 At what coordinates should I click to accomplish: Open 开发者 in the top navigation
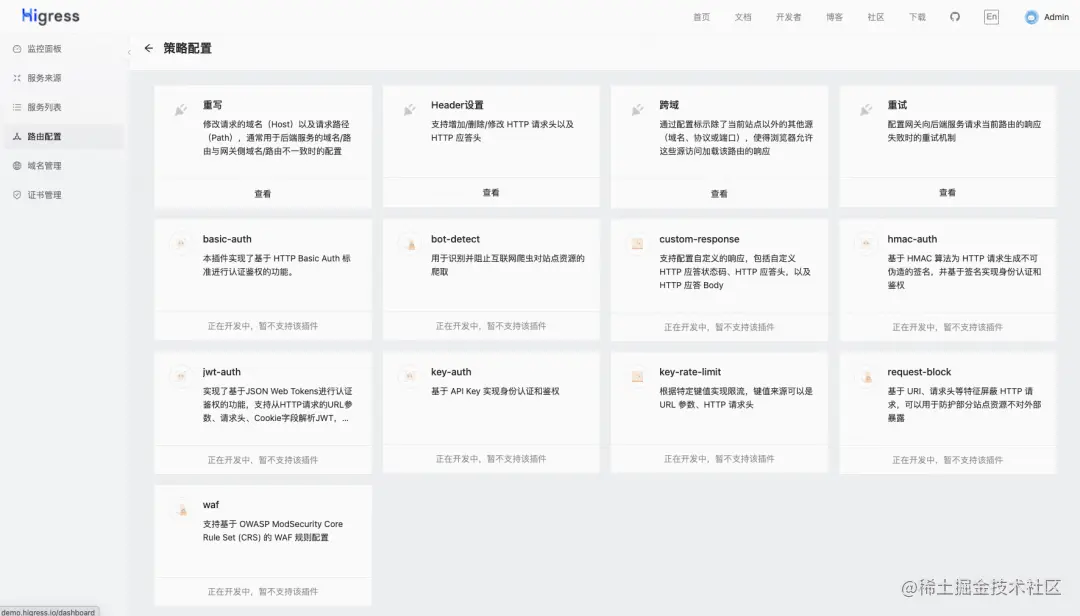789,17
